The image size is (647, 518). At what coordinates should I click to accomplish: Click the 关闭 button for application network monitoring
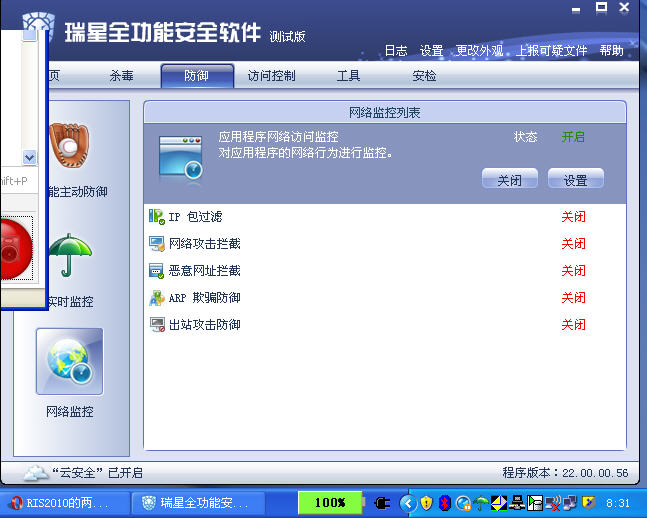click(510, 179)
